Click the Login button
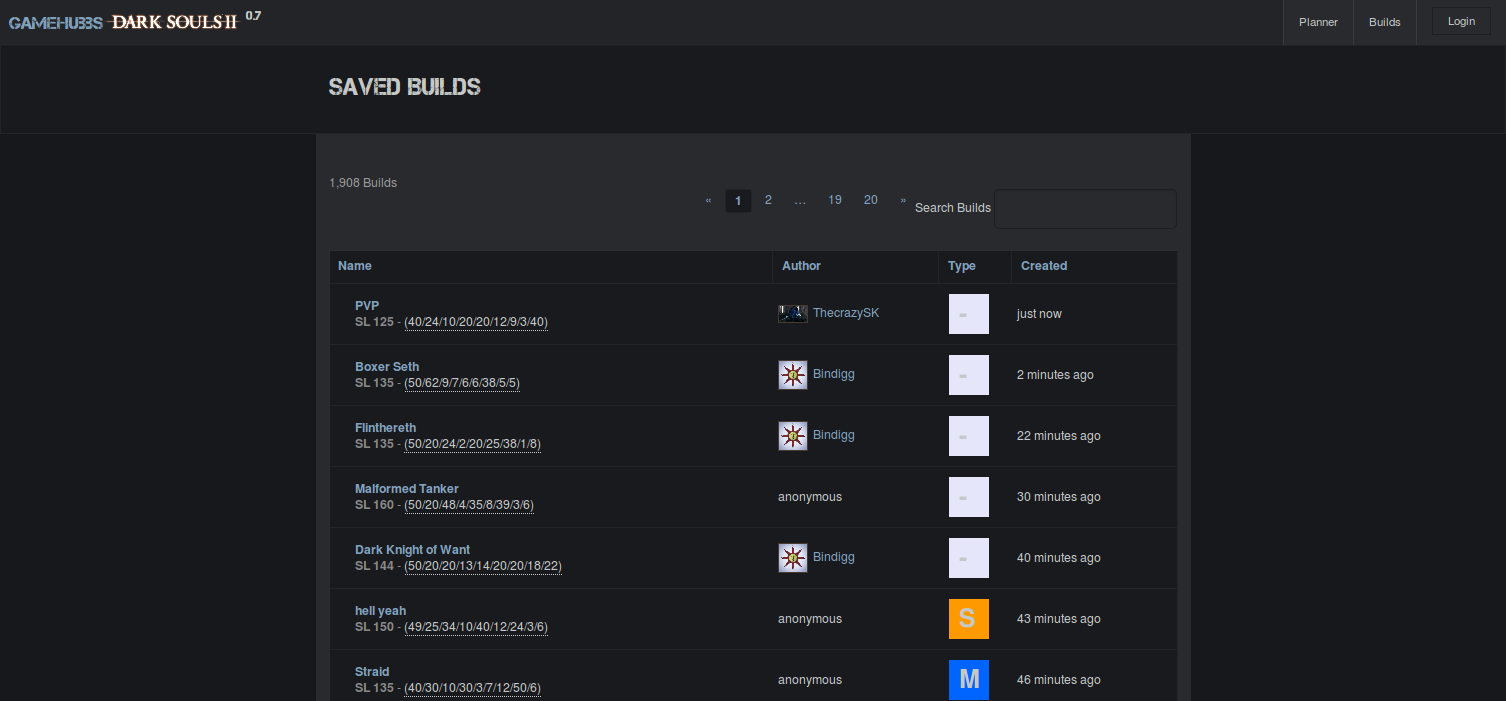Image resolution: width=1506 pixels, height=701 pixels. point(1461,21)
